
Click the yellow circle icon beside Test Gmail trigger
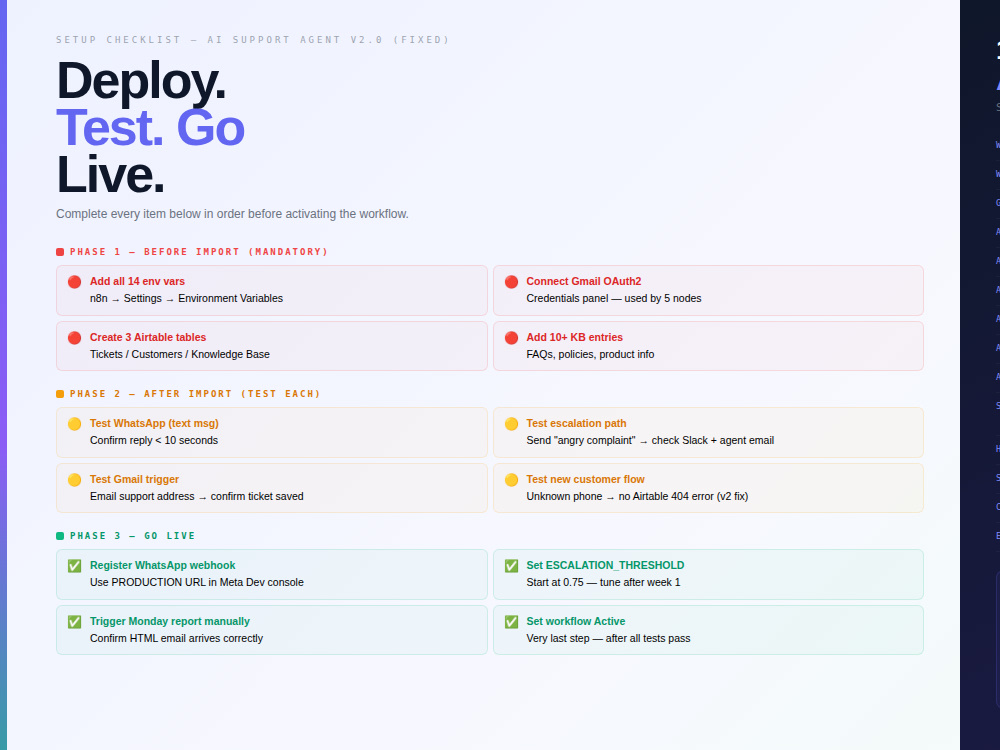[x=75, y=480]
